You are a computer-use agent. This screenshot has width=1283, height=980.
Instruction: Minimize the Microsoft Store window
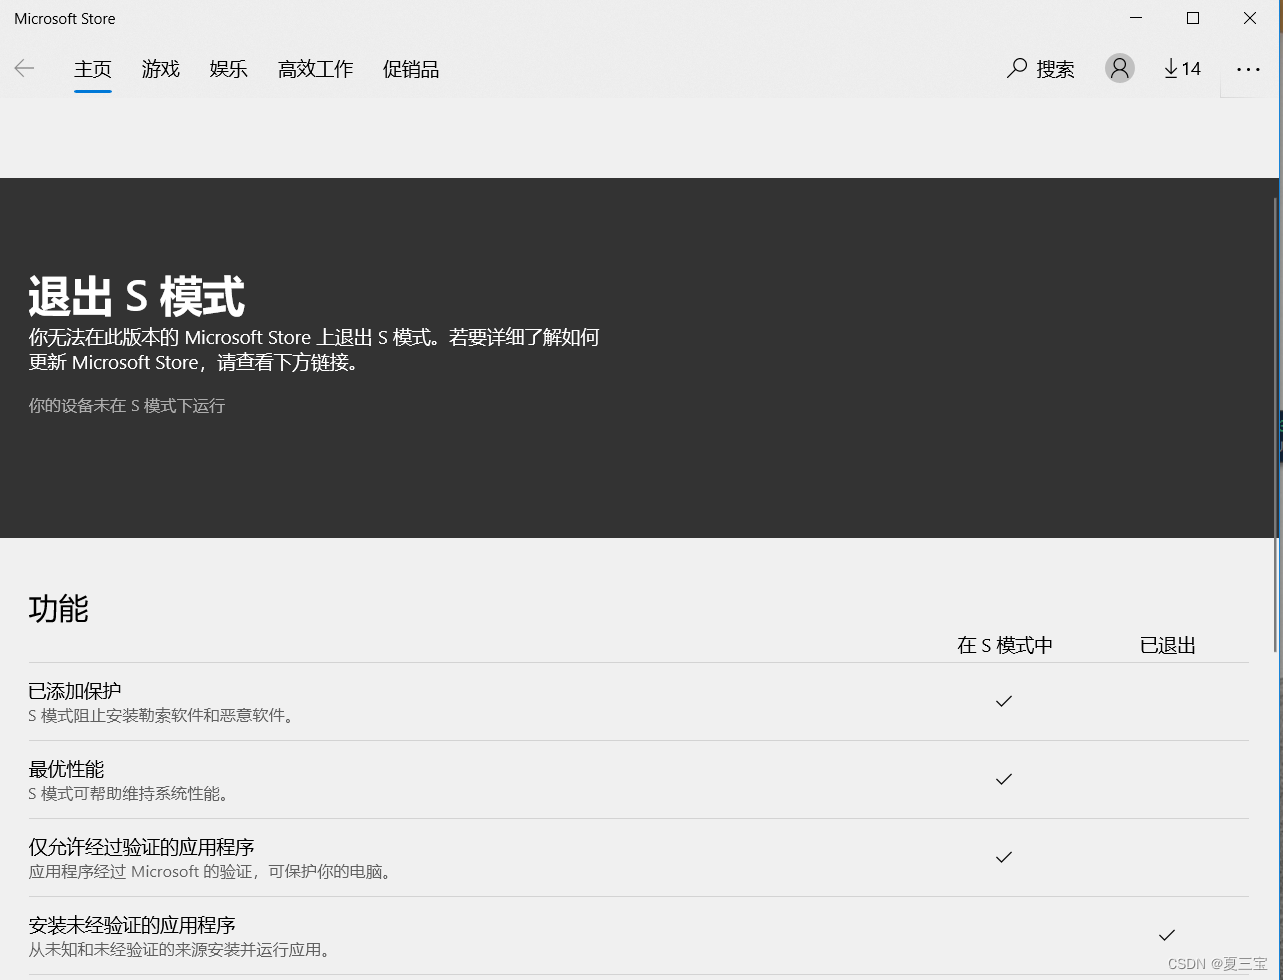pyautogui.click(x=1136, y=18)
